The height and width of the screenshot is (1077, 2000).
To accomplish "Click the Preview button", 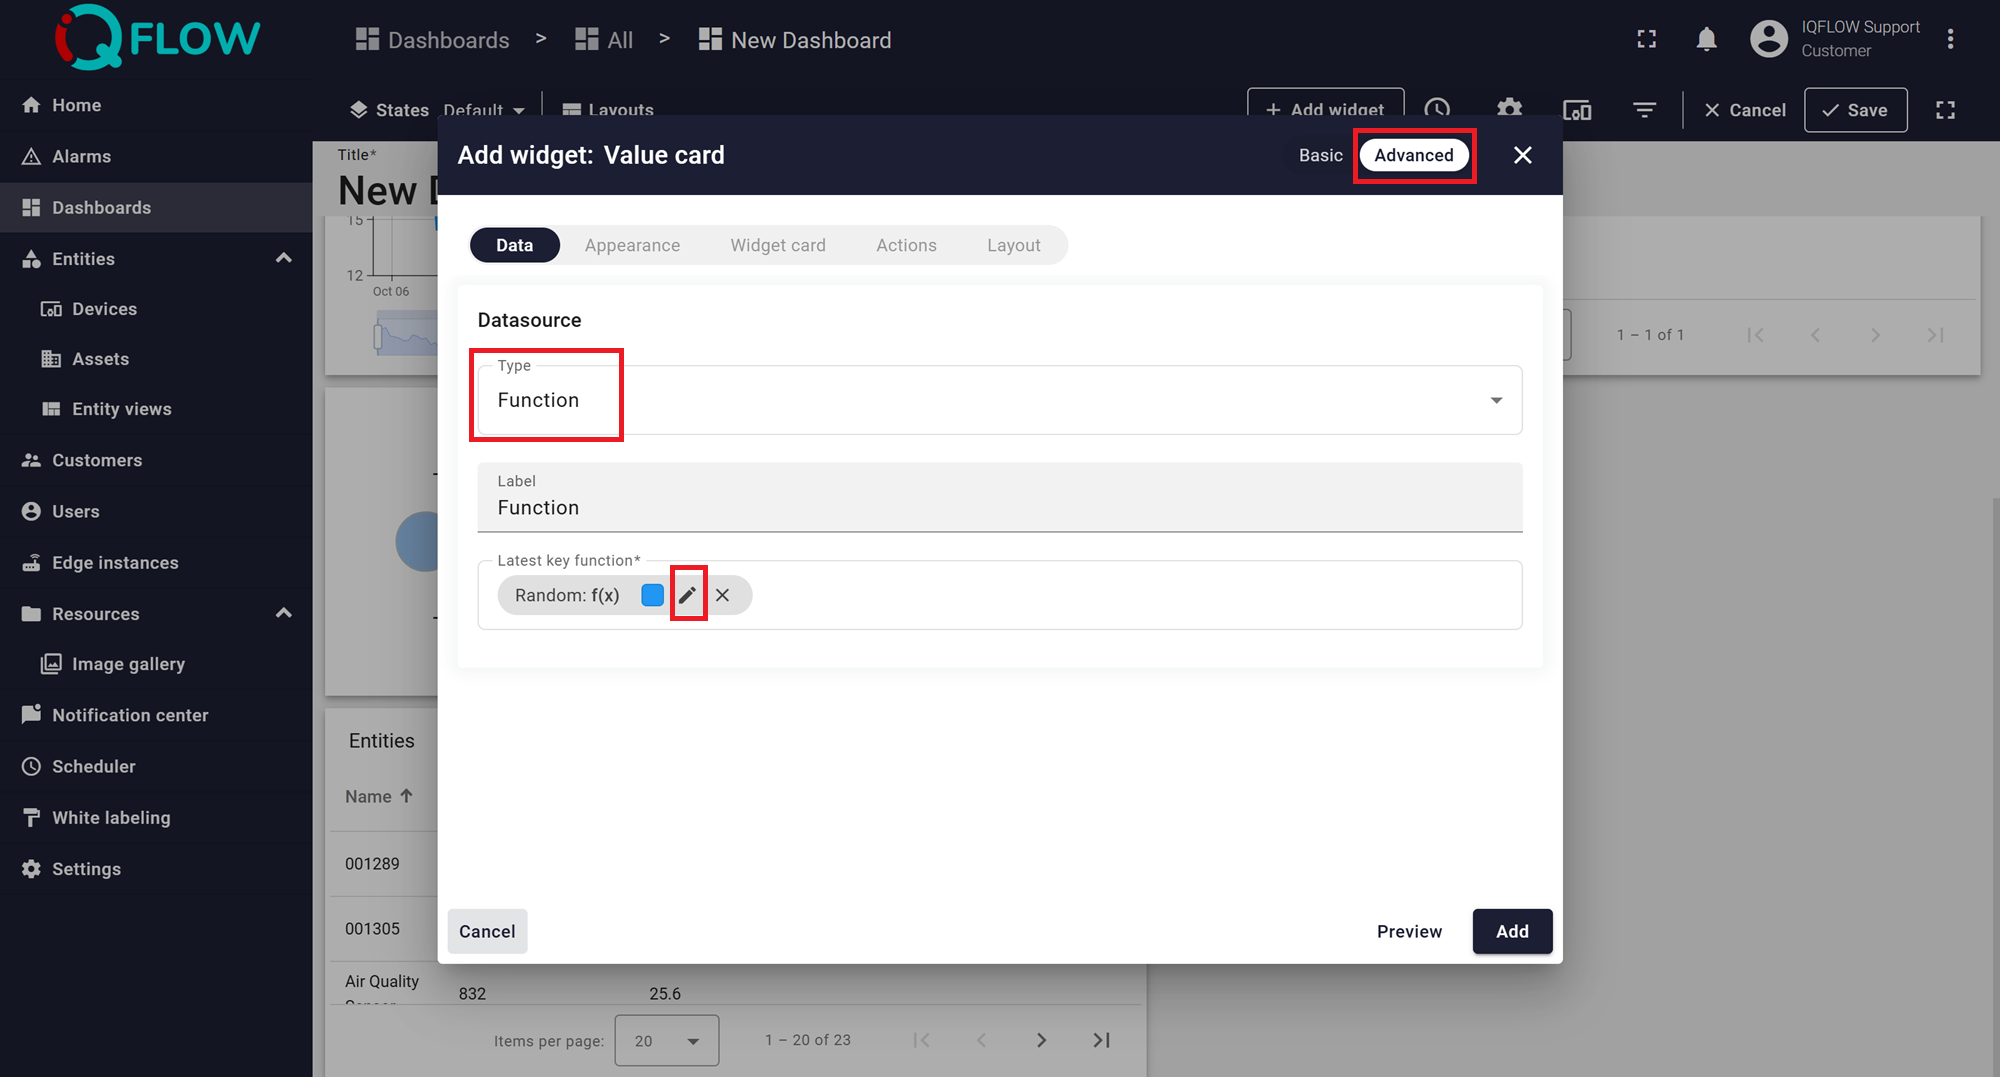I will 1409,931.
